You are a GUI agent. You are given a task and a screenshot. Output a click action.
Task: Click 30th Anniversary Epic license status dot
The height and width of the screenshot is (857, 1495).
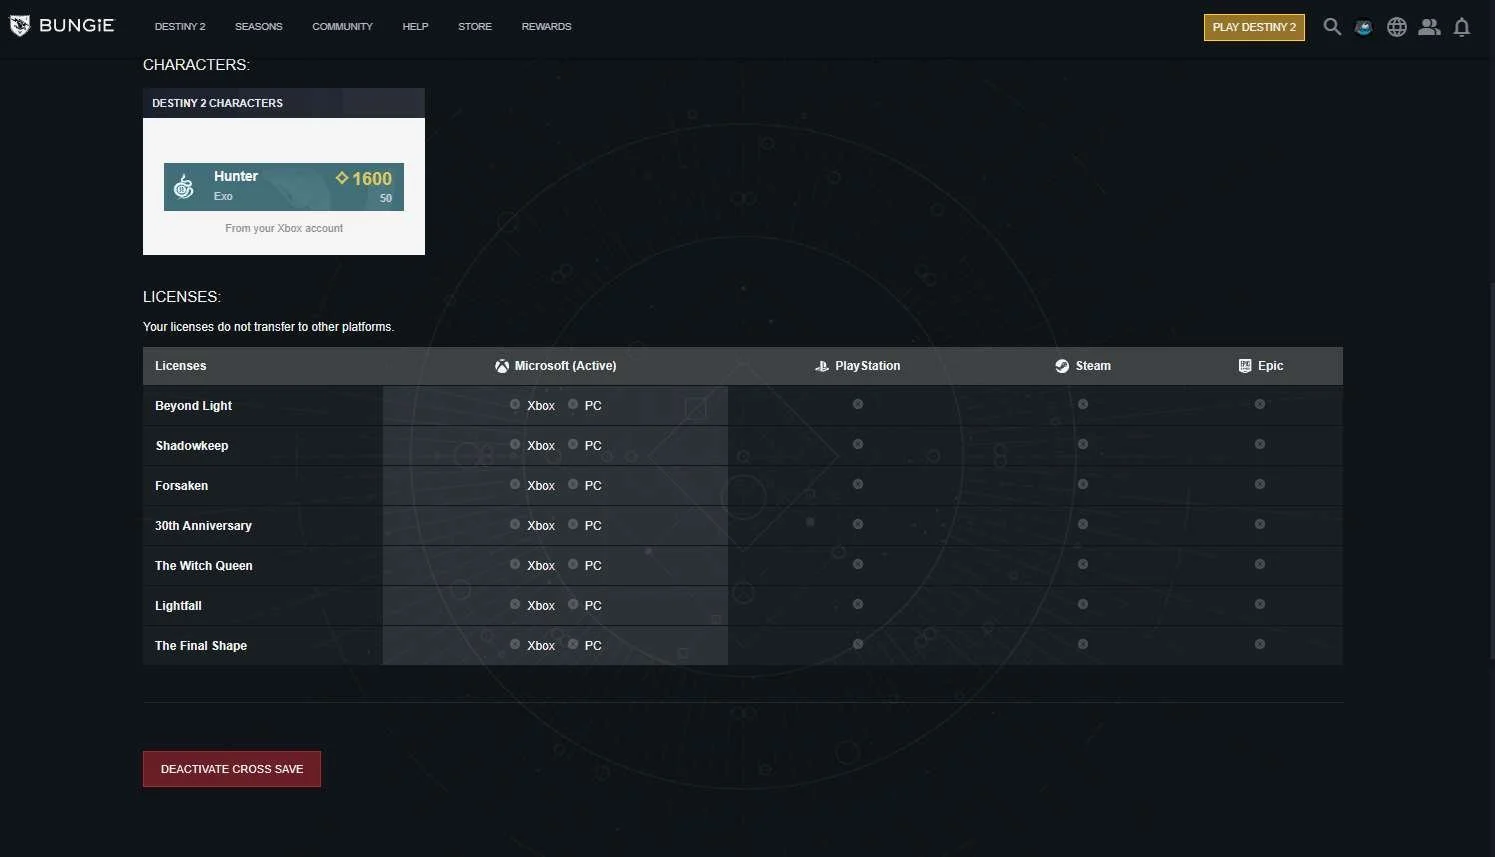point(1260,524)
